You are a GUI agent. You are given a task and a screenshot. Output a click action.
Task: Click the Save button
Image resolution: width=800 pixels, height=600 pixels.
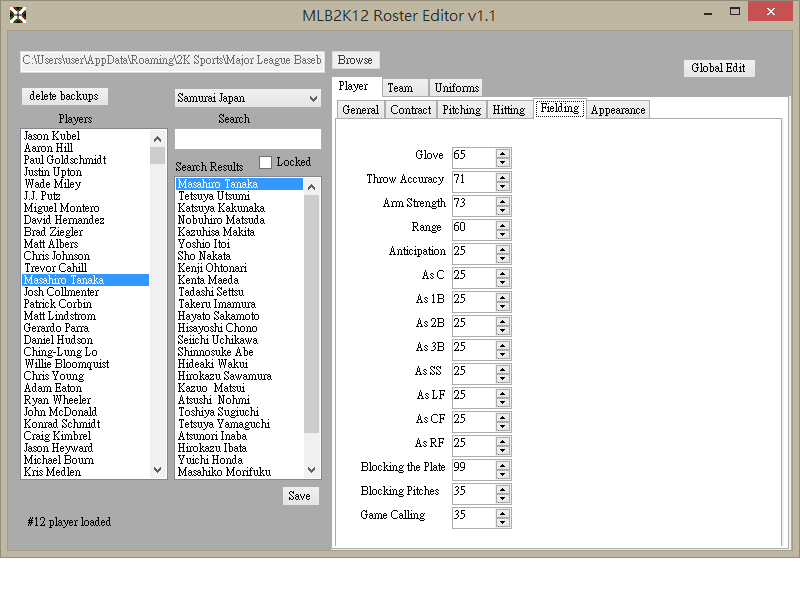click(x=300, y=496)
